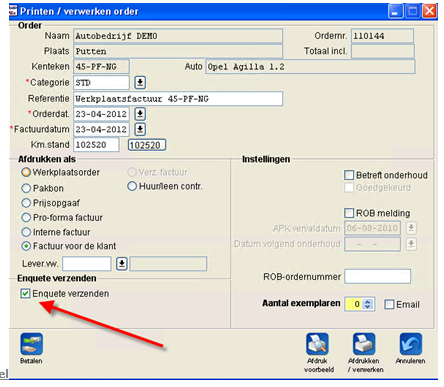Minimize the Printen / verwerken order window

[x=395, y=11]
